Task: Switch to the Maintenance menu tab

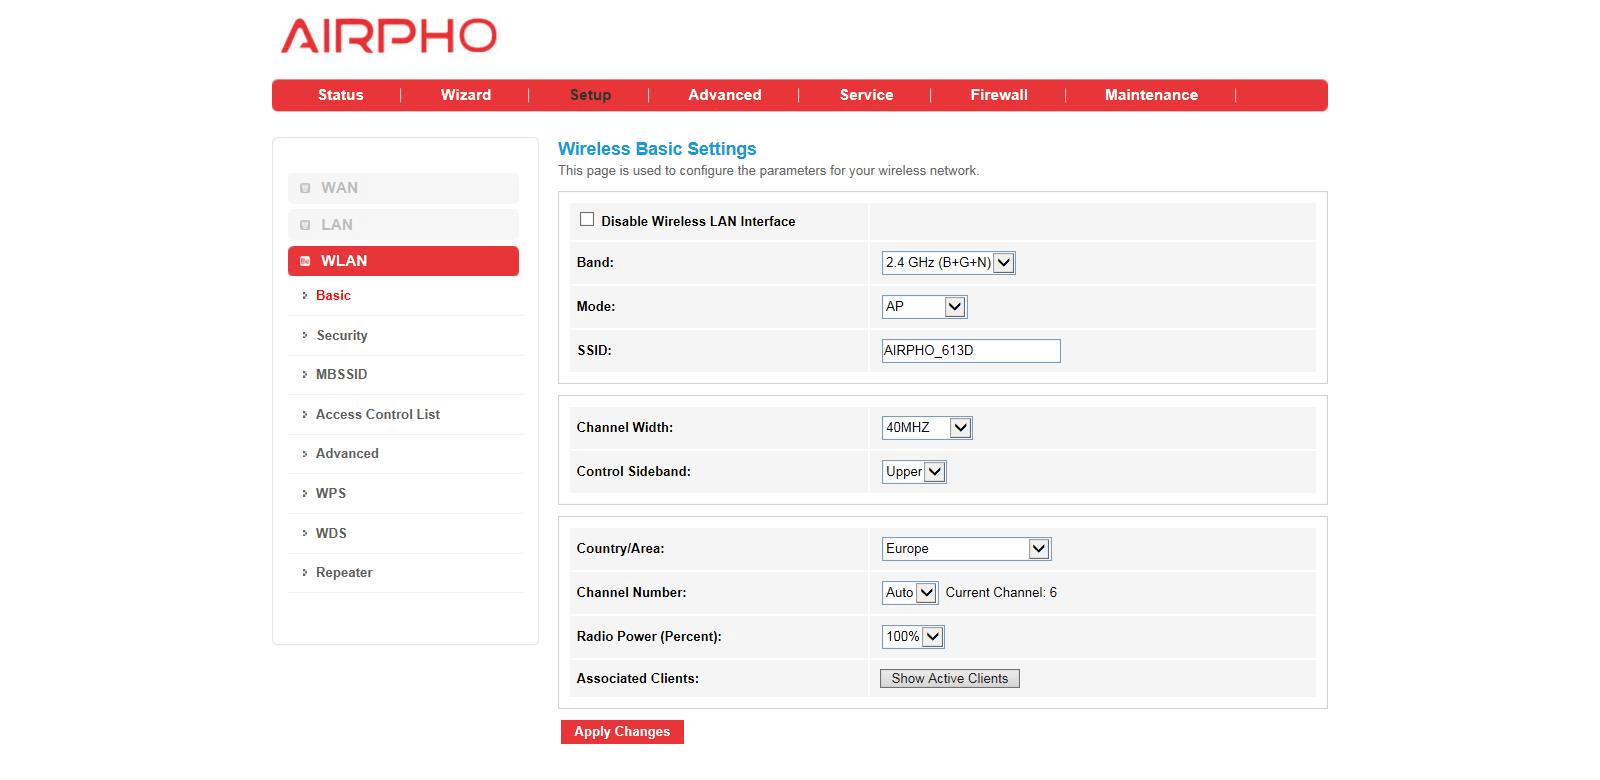Action: point(1150,95)
